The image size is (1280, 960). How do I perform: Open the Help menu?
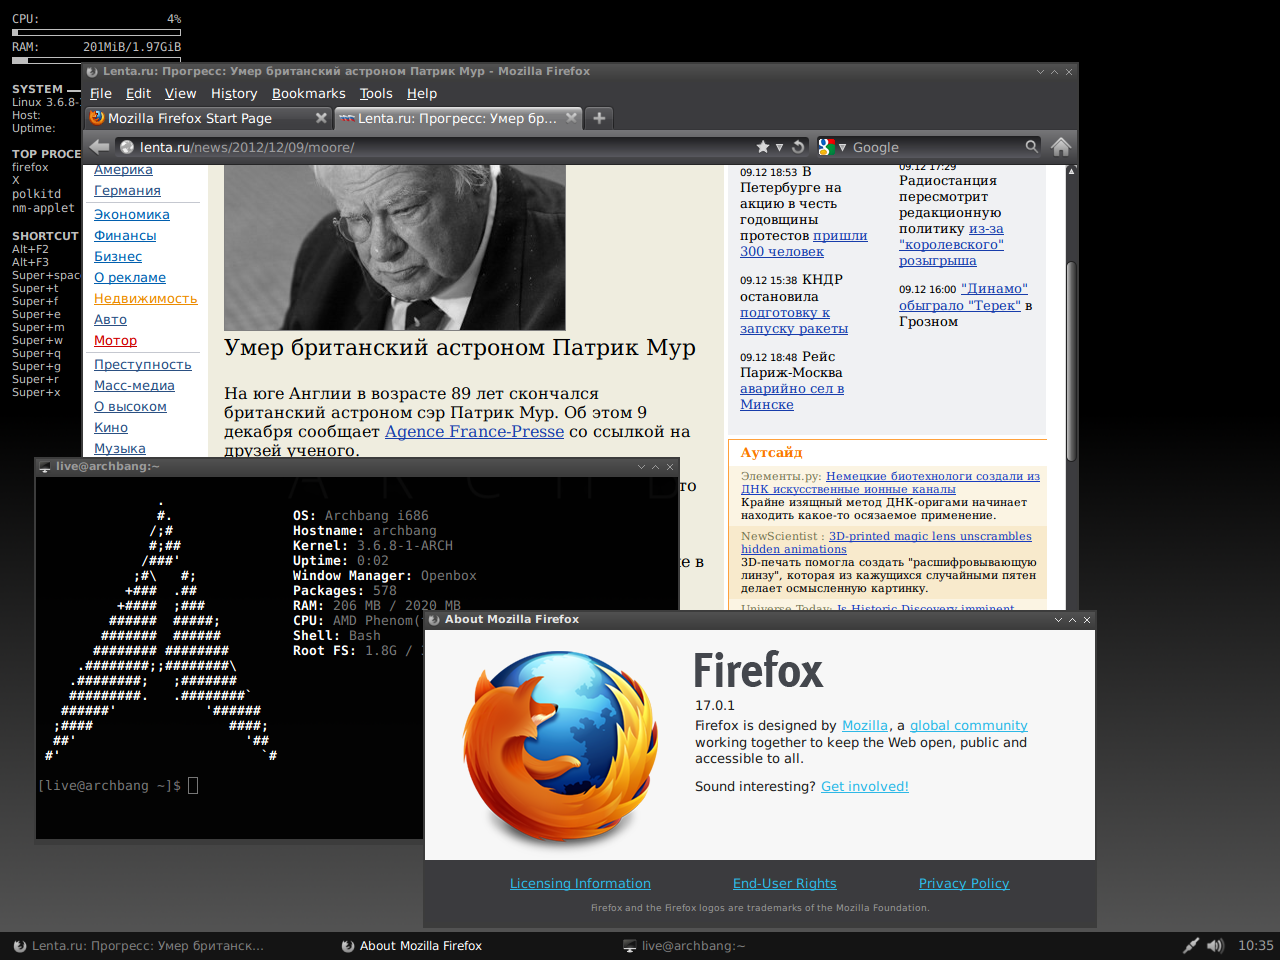pyautogui.click(x=422, y=93)
